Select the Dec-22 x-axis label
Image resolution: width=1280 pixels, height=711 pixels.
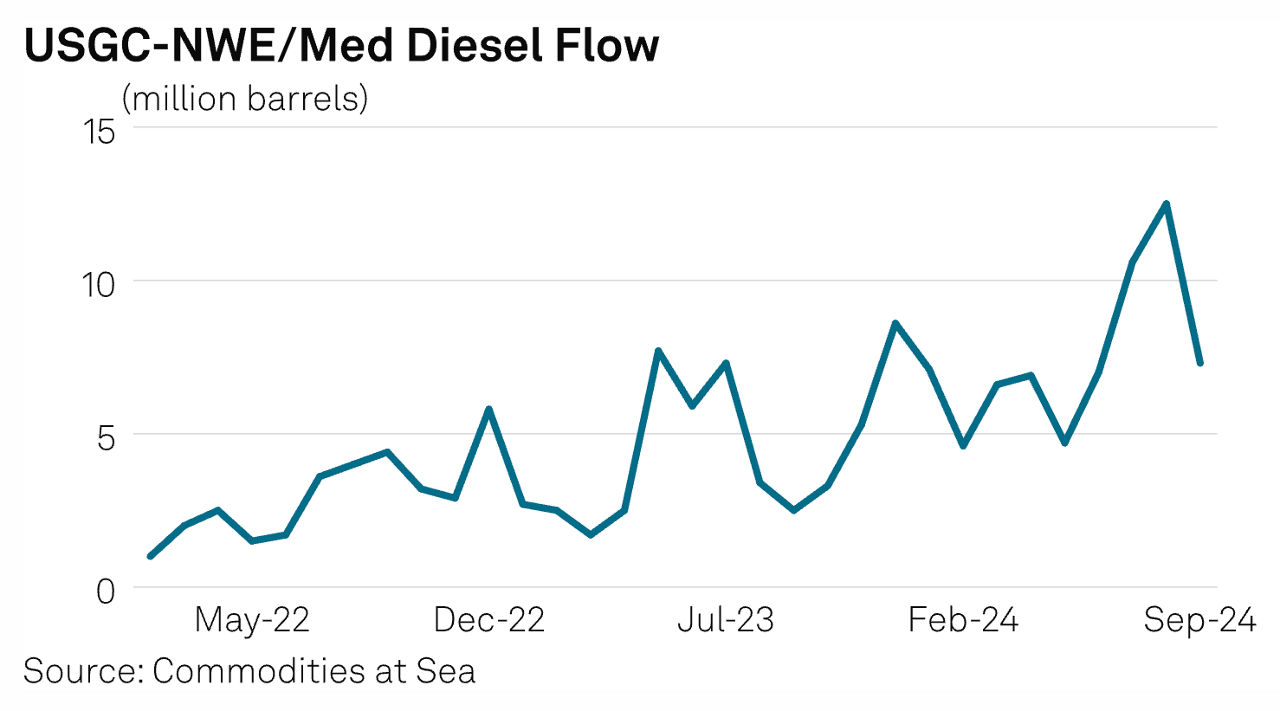(489, 621)
